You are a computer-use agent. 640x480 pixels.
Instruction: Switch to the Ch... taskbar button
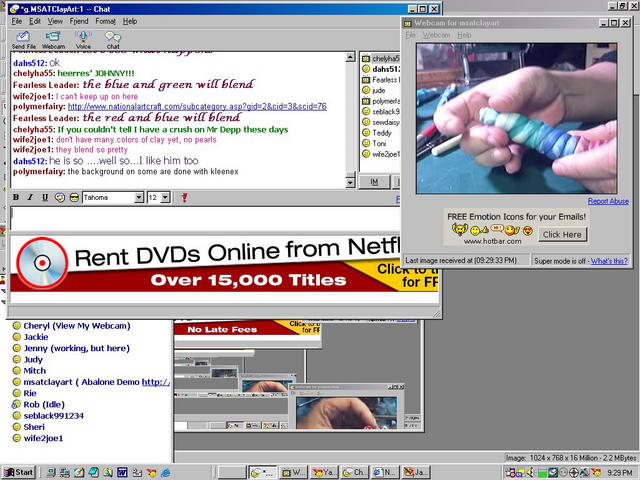pos(354,473)
